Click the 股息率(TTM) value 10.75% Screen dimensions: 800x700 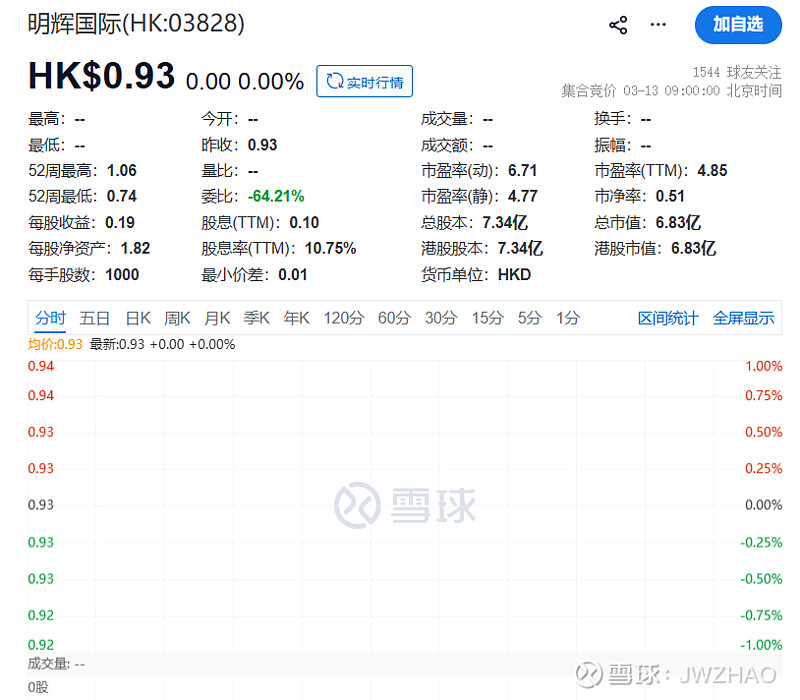(x=331, y=248)
